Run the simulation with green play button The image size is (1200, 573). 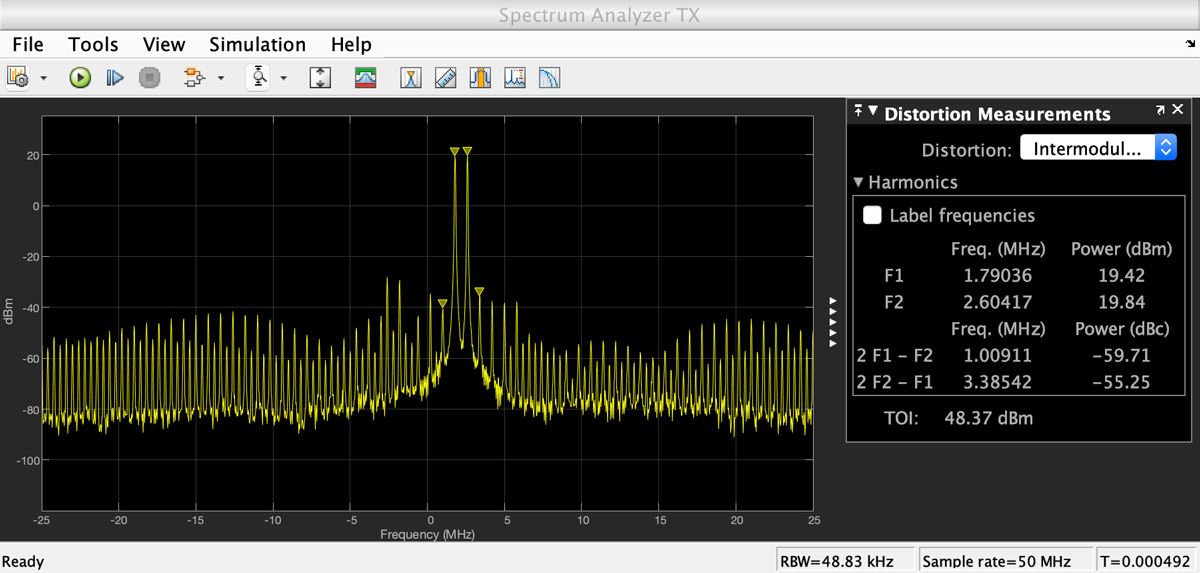(80, 77)
